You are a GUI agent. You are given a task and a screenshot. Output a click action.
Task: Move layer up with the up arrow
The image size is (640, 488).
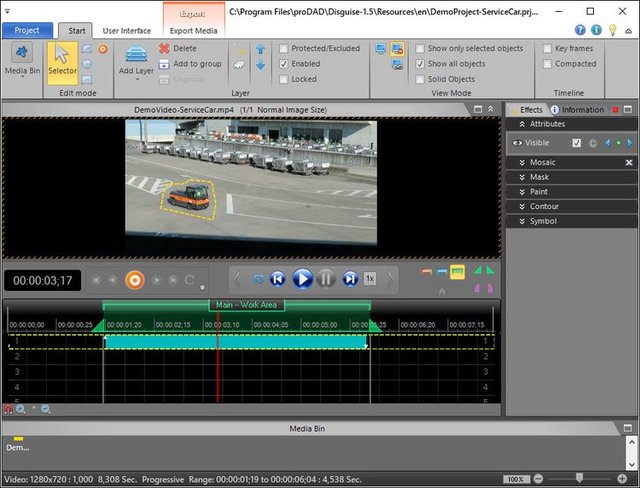(x=260, y=48)
